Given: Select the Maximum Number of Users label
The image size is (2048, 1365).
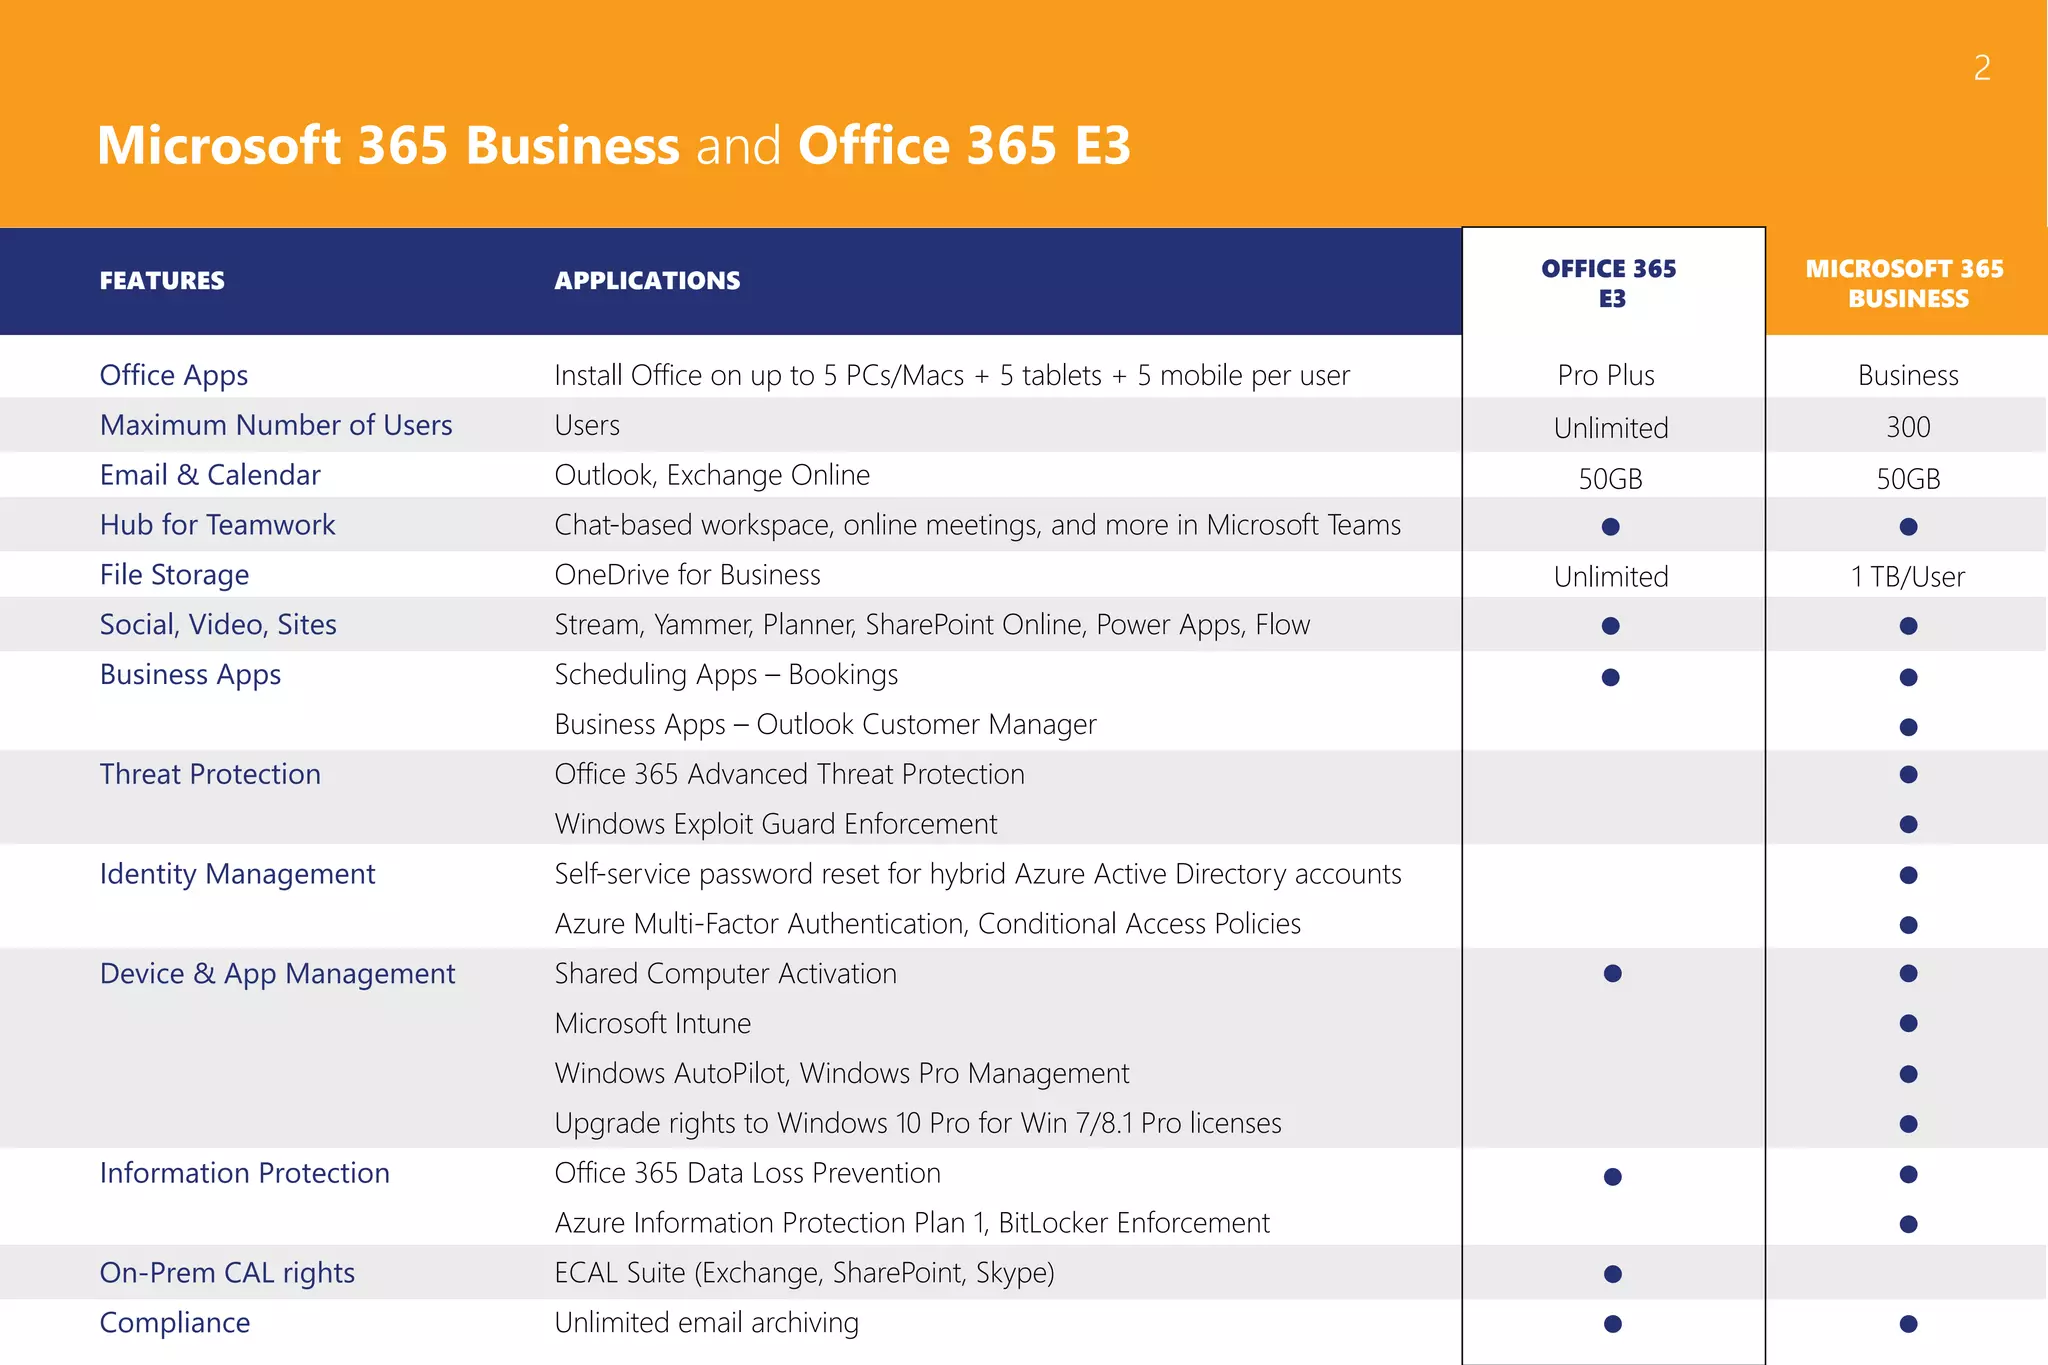Looking at the screenshot, I should click(x=276, y=425).
